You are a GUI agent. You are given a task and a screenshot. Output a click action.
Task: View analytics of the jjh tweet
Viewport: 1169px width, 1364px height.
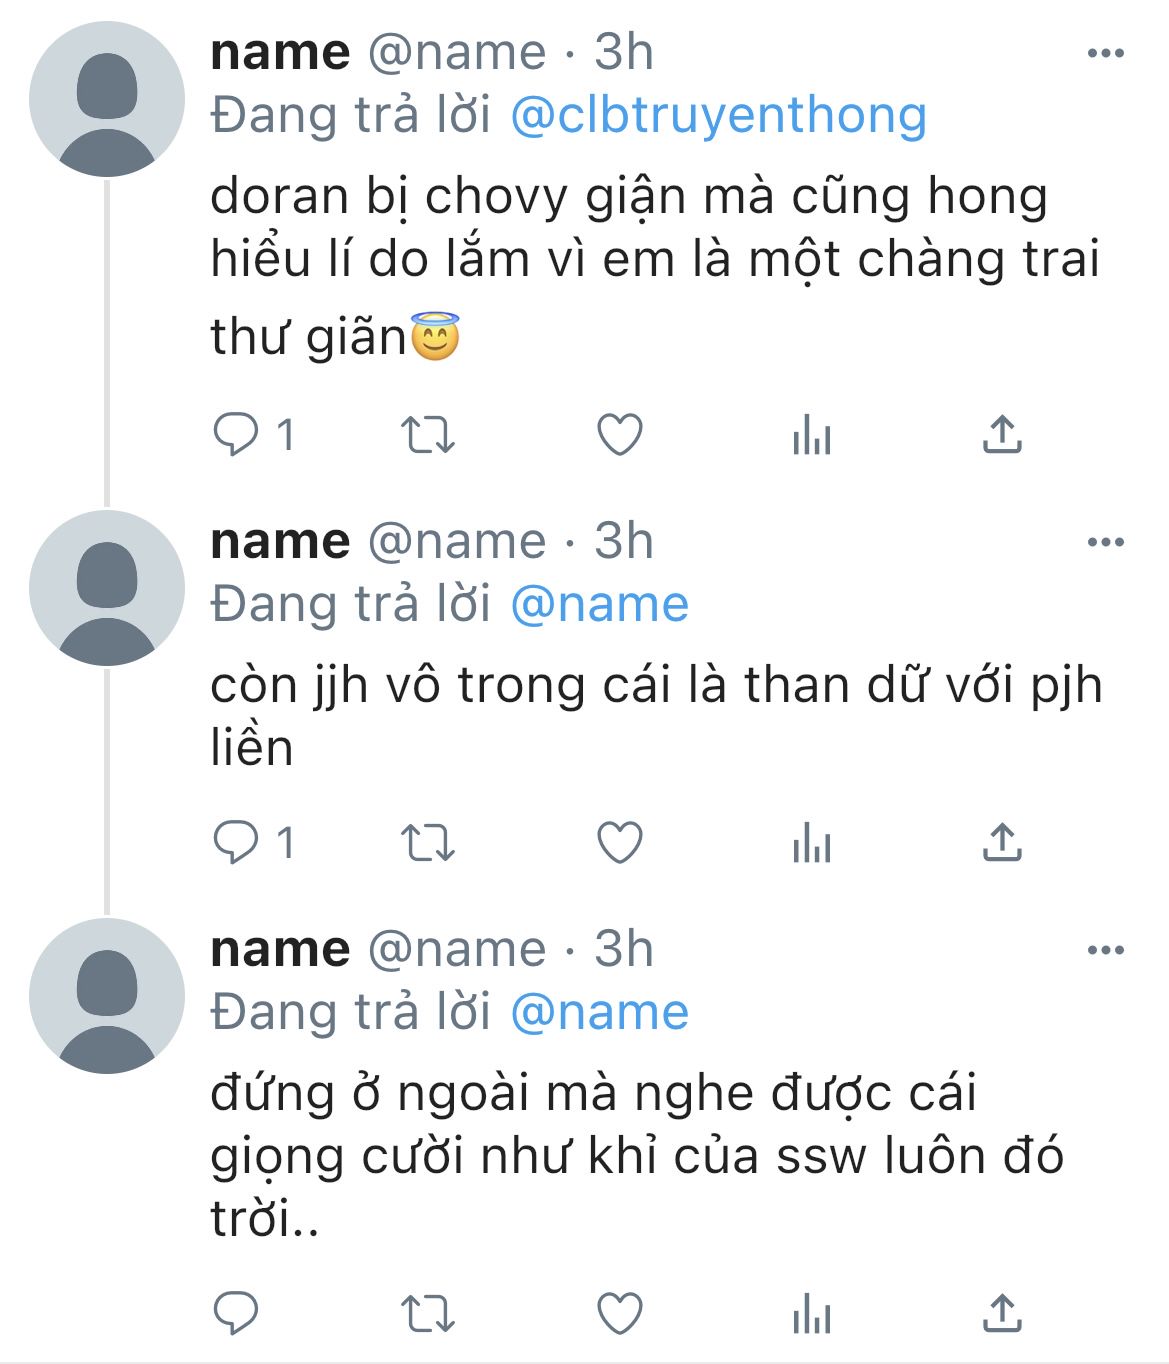click(x=811, y=843)
